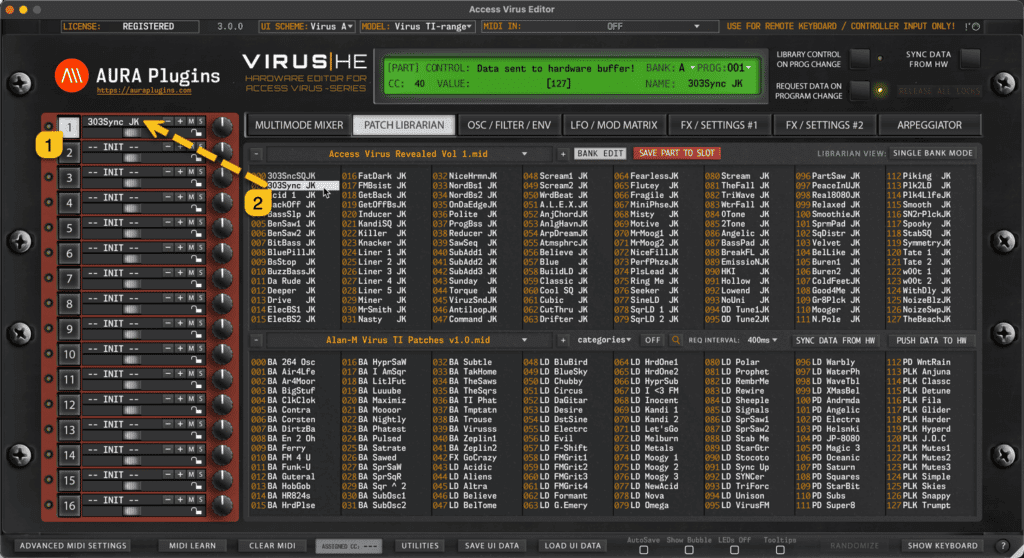Click Save Part To Slot button

point(677,154)
